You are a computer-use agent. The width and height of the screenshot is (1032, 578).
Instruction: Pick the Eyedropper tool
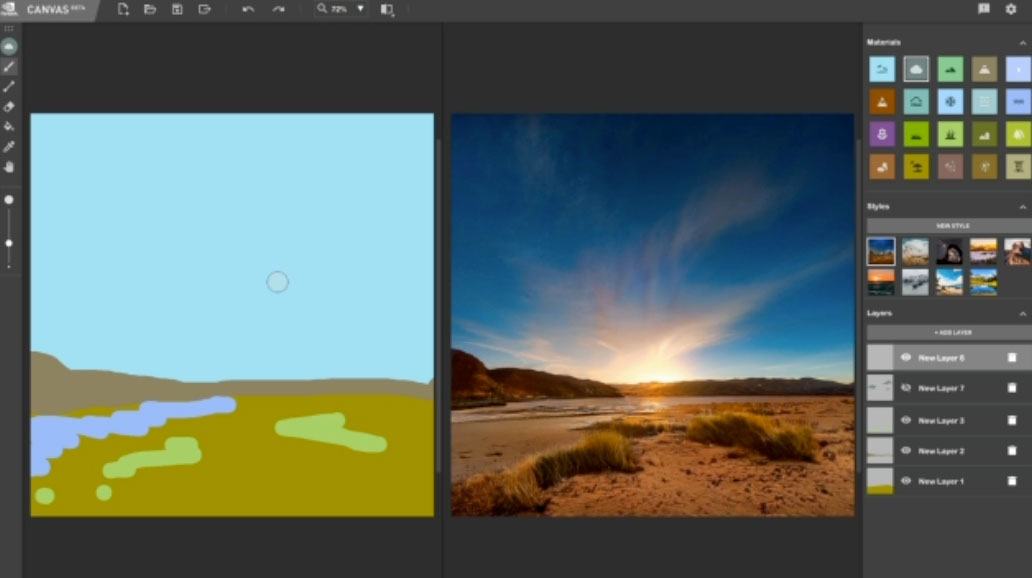[9, 146]
